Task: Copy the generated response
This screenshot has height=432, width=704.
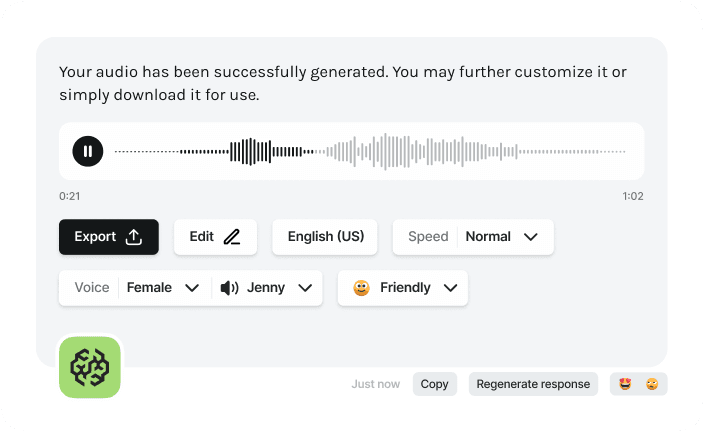Action: pos(434,384)
